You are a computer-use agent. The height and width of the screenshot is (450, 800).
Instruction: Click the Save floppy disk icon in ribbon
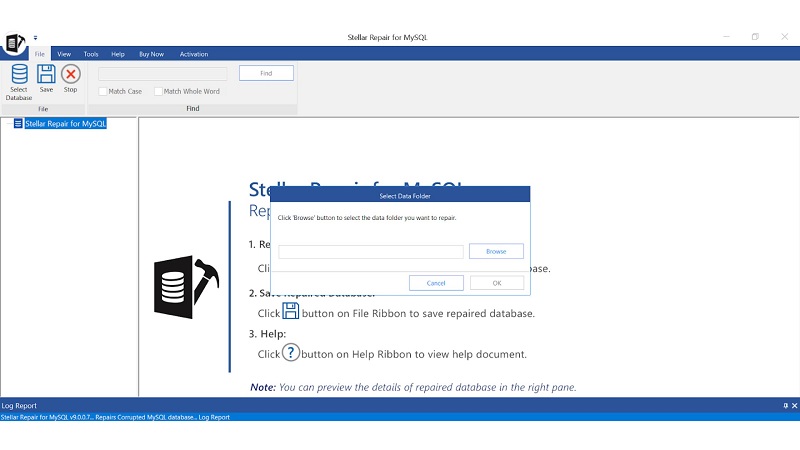pos(46,74)
